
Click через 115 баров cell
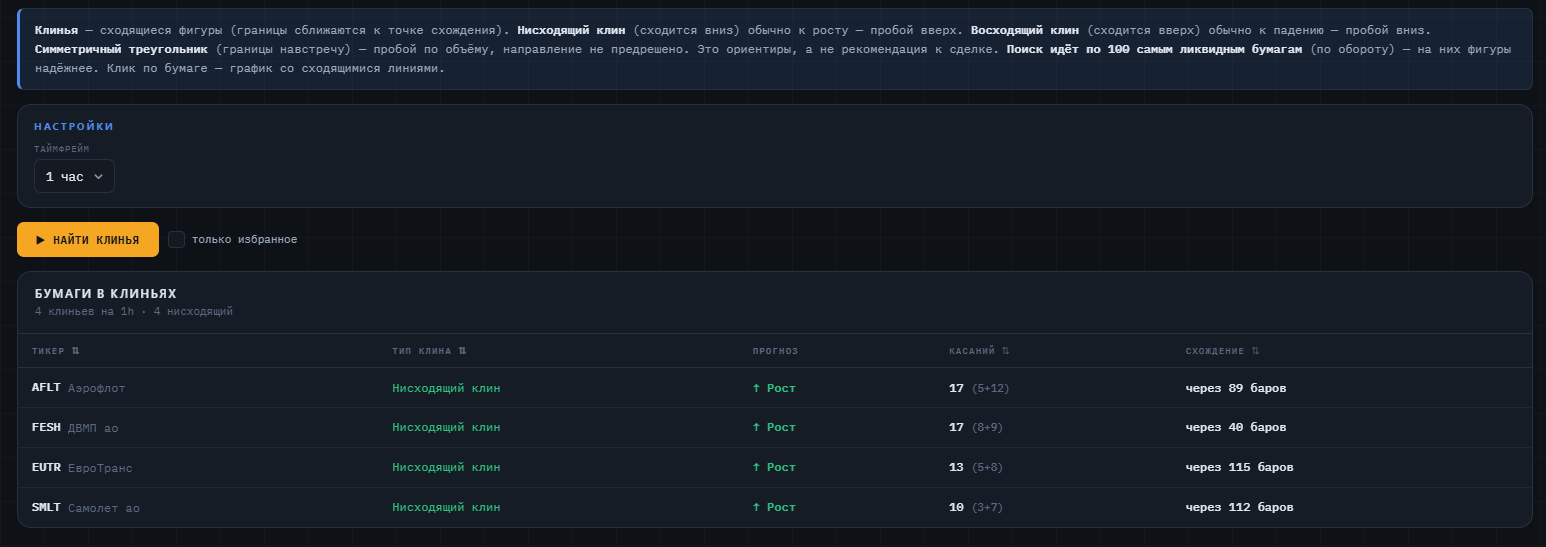coord(1240,468)
